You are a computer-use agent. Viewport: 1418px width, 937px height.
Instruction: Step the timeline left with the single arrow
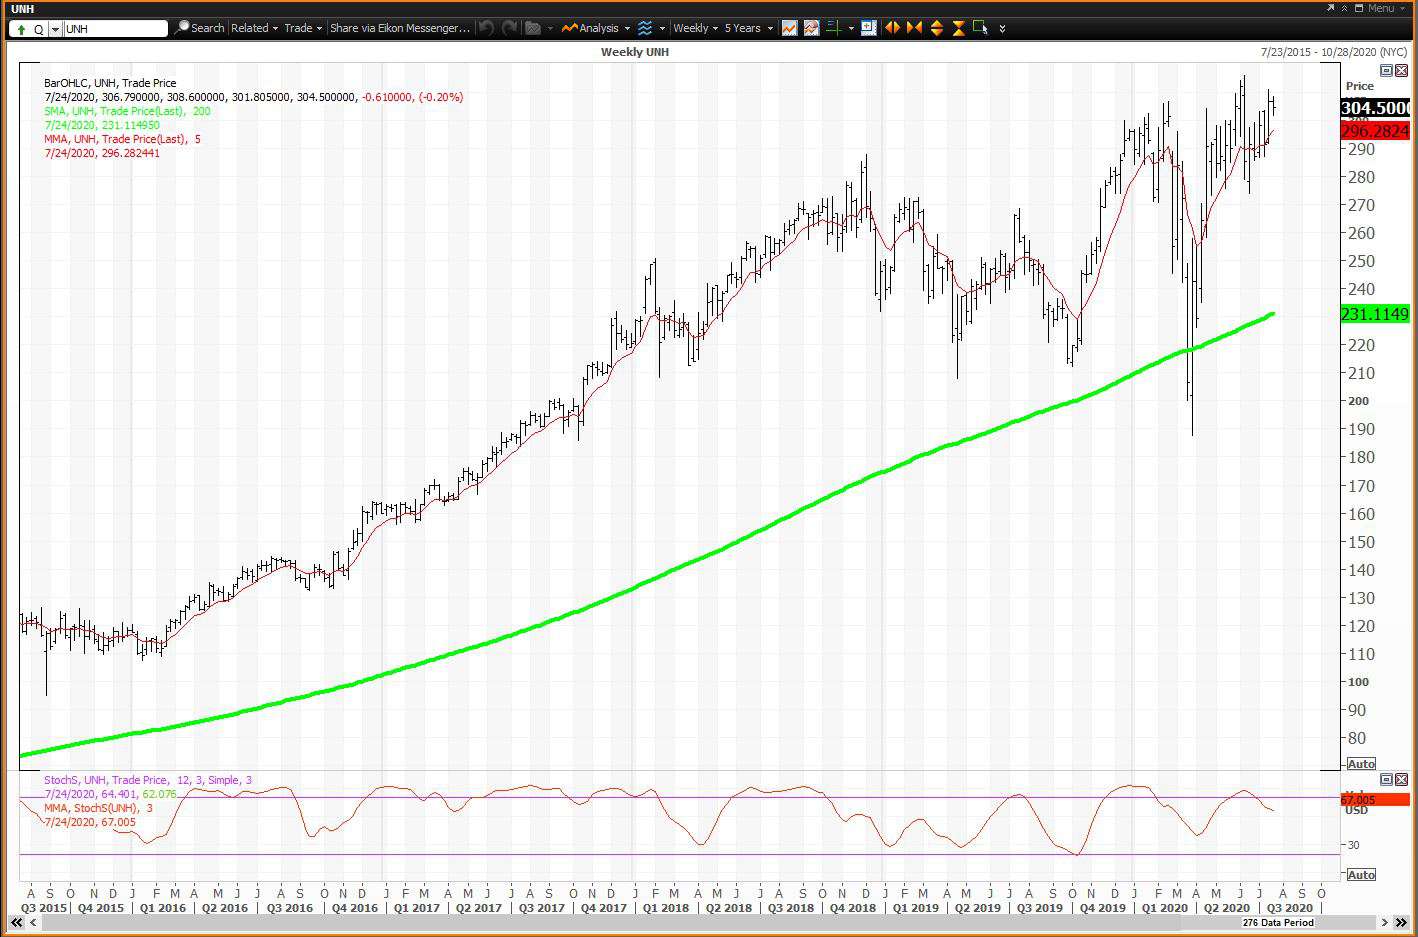[33, 922]
